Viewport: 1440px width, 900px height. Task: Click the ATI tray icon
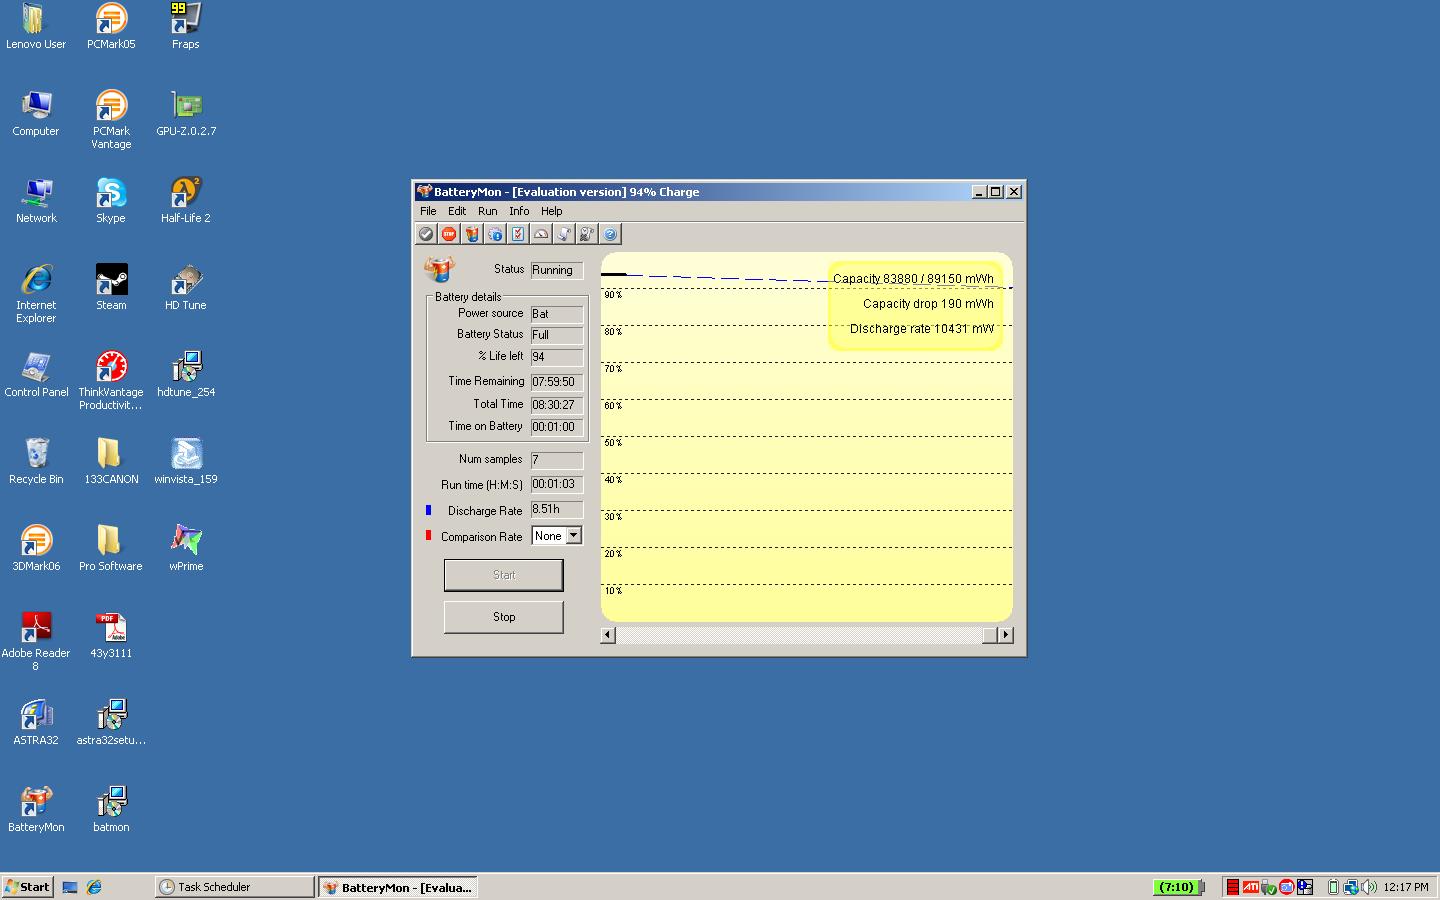[1250, 887]
